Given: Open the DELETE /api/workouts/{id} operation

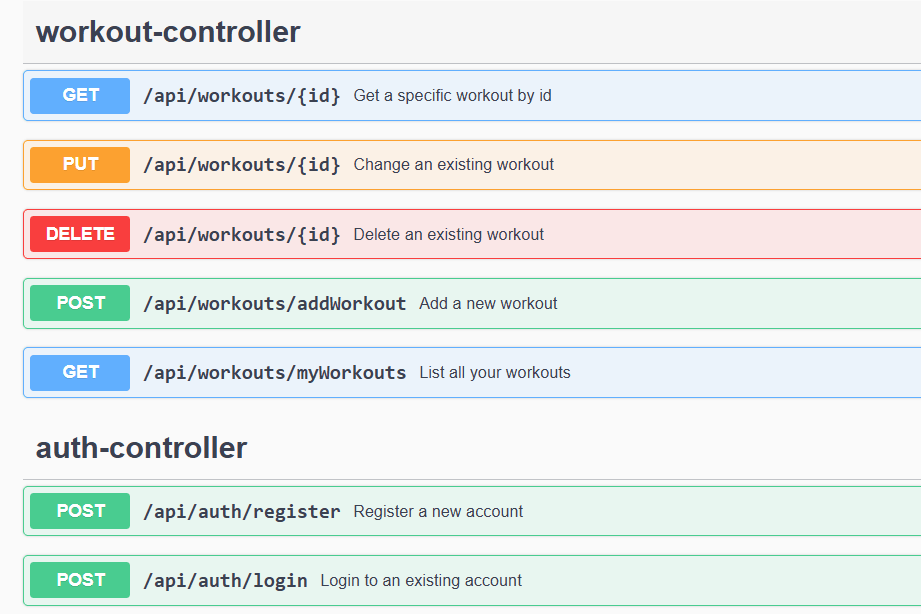Looking at the screenshot, I should (472, 234).
